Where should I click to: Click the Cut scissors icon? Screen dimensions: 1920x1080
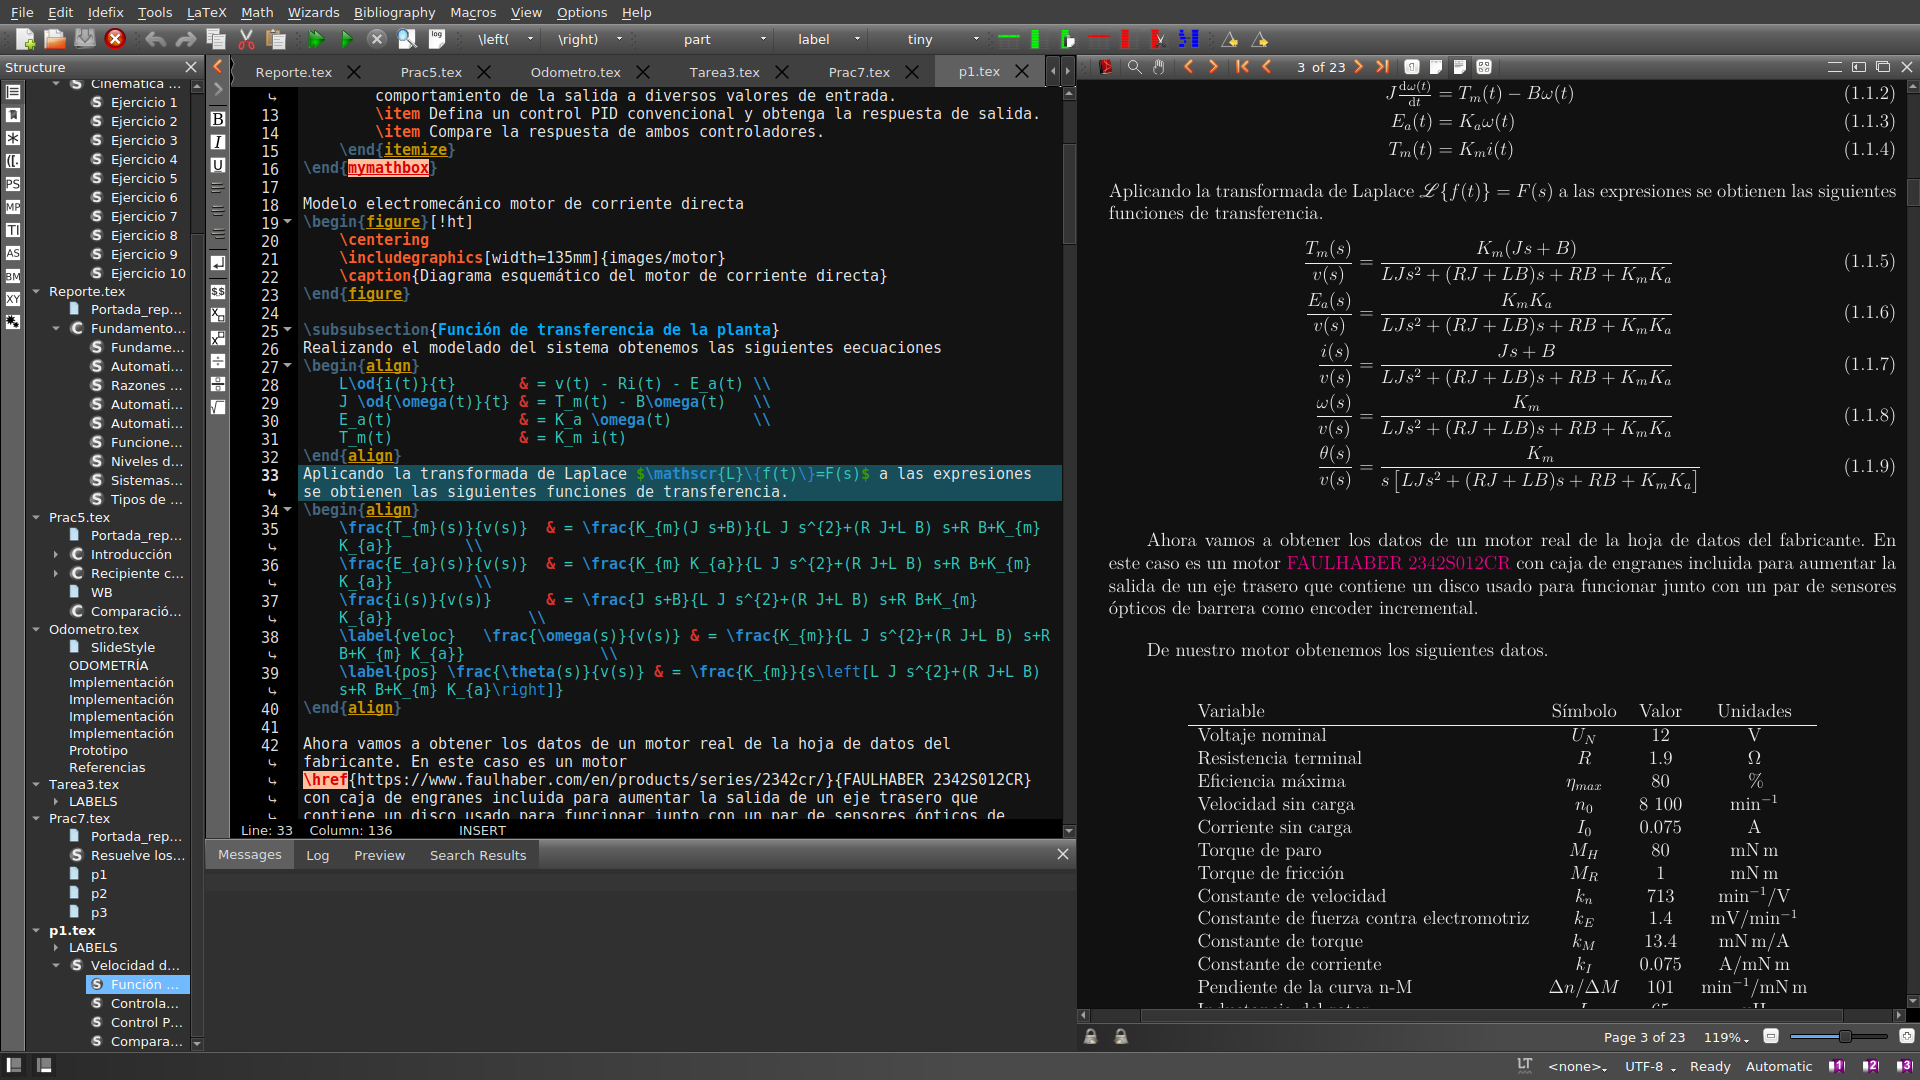click(246, 39)
